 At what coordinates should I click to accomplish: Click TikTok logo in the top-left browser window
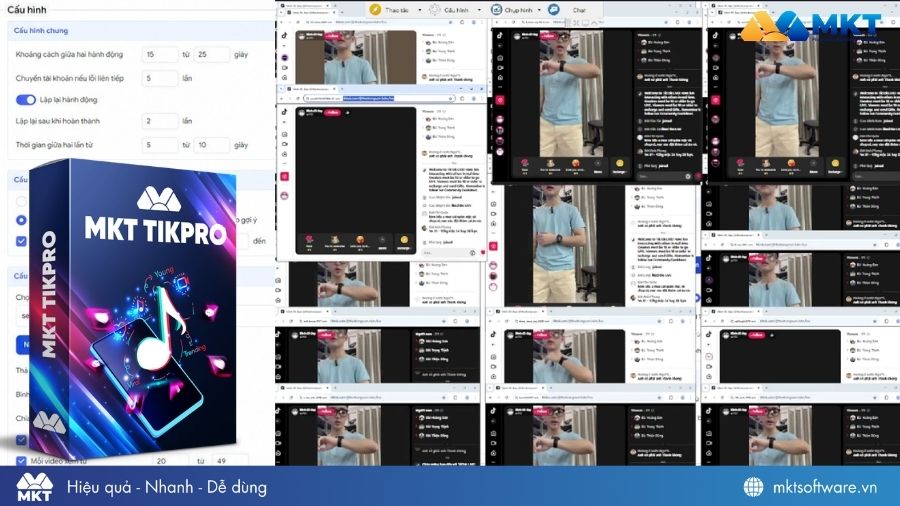pyautogui.click(x=285, y=36)
